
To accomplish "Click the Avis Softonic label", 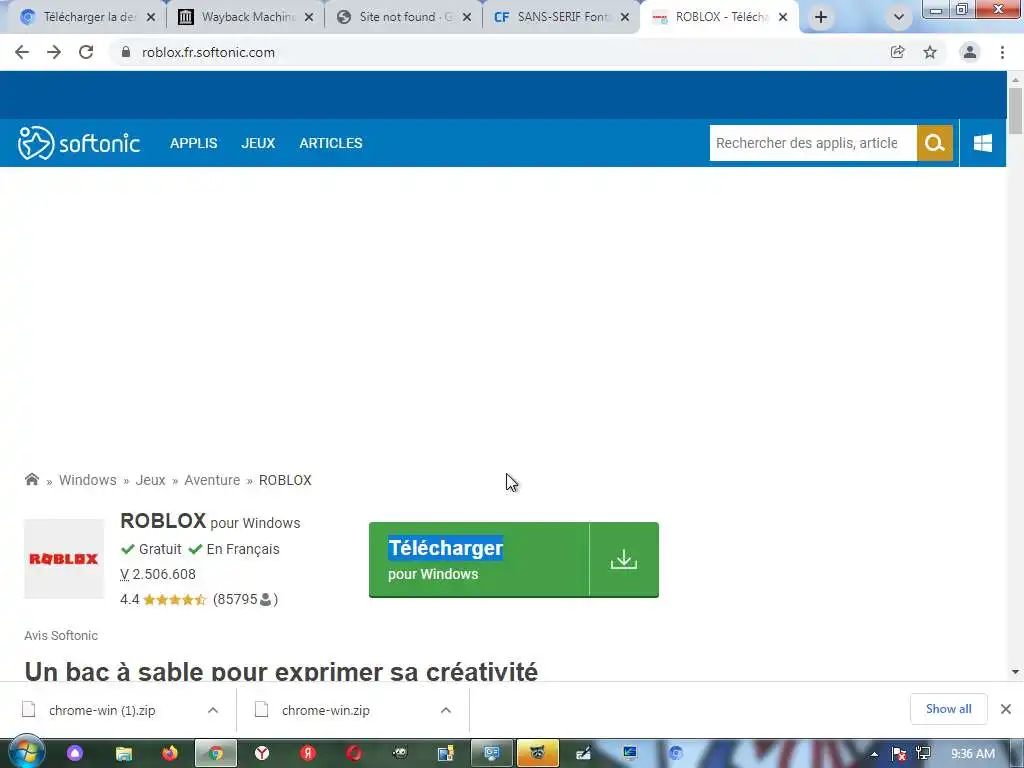I will [x=61, y=635].
